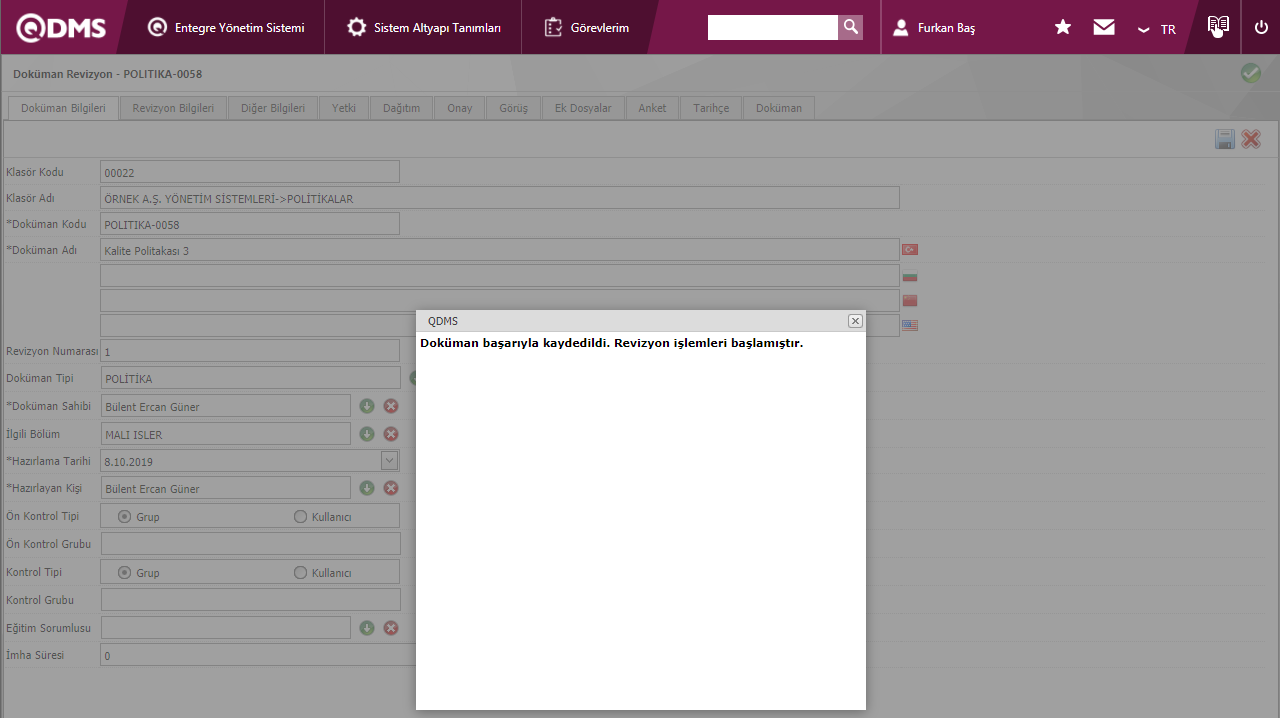Screen dimensions: 1280x718
Task: Open the Hazırlama Tarihi date dropdown
Action: pos(389,461)
